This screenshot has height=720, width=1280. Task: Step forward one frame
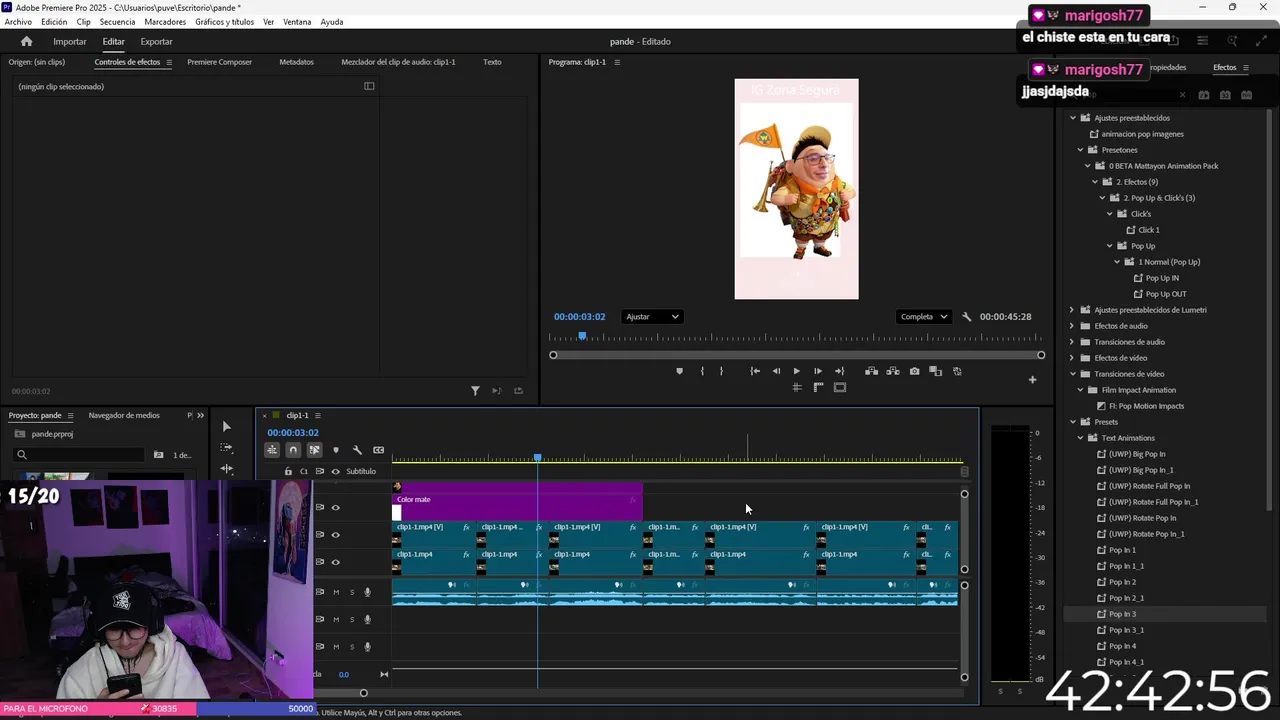(818, 371)
